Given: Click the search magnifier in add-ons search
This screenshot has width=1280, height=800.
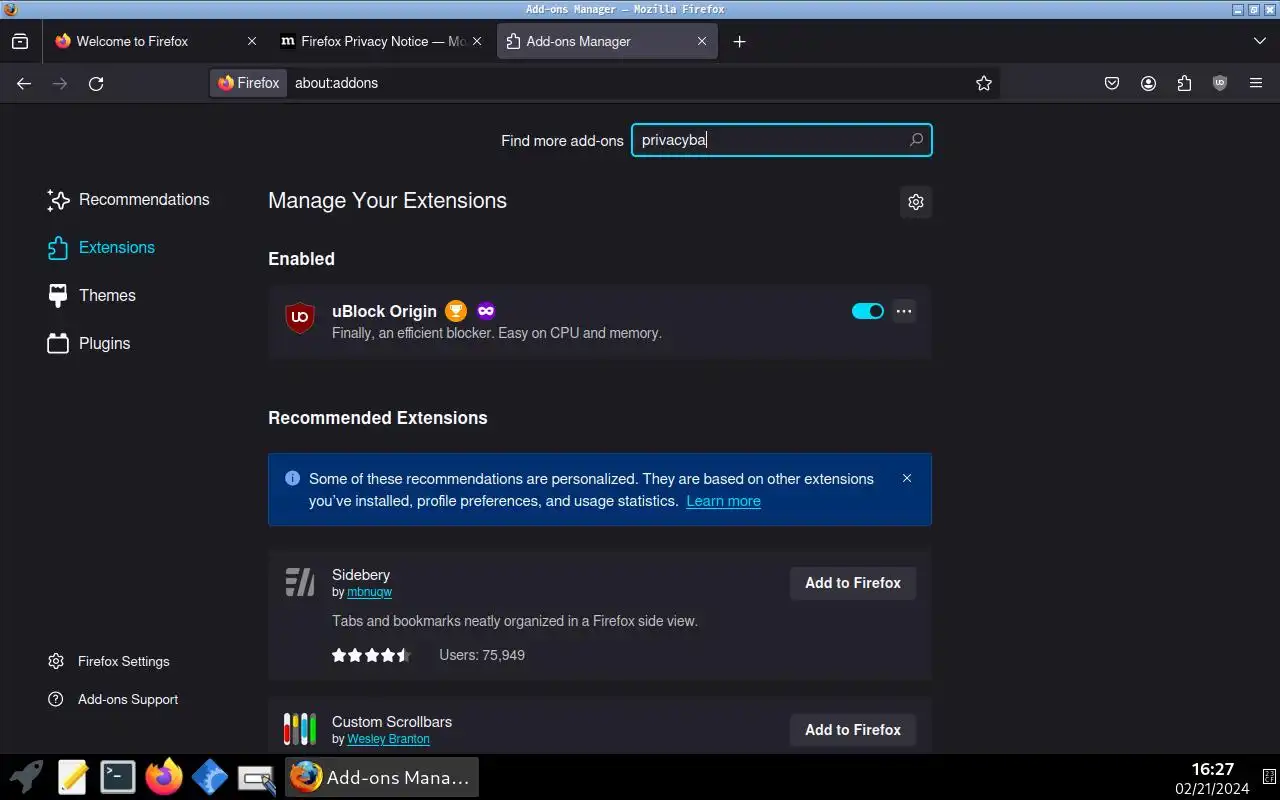Looking at the screenshot, I should click(x=916, y=140).
